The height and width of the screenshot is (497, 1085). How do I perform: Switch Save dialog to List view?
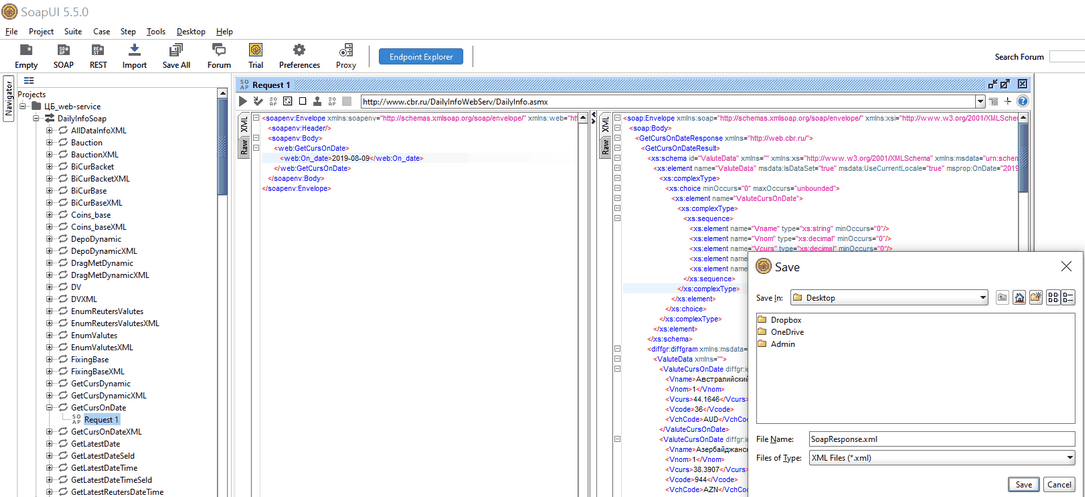1053,298
